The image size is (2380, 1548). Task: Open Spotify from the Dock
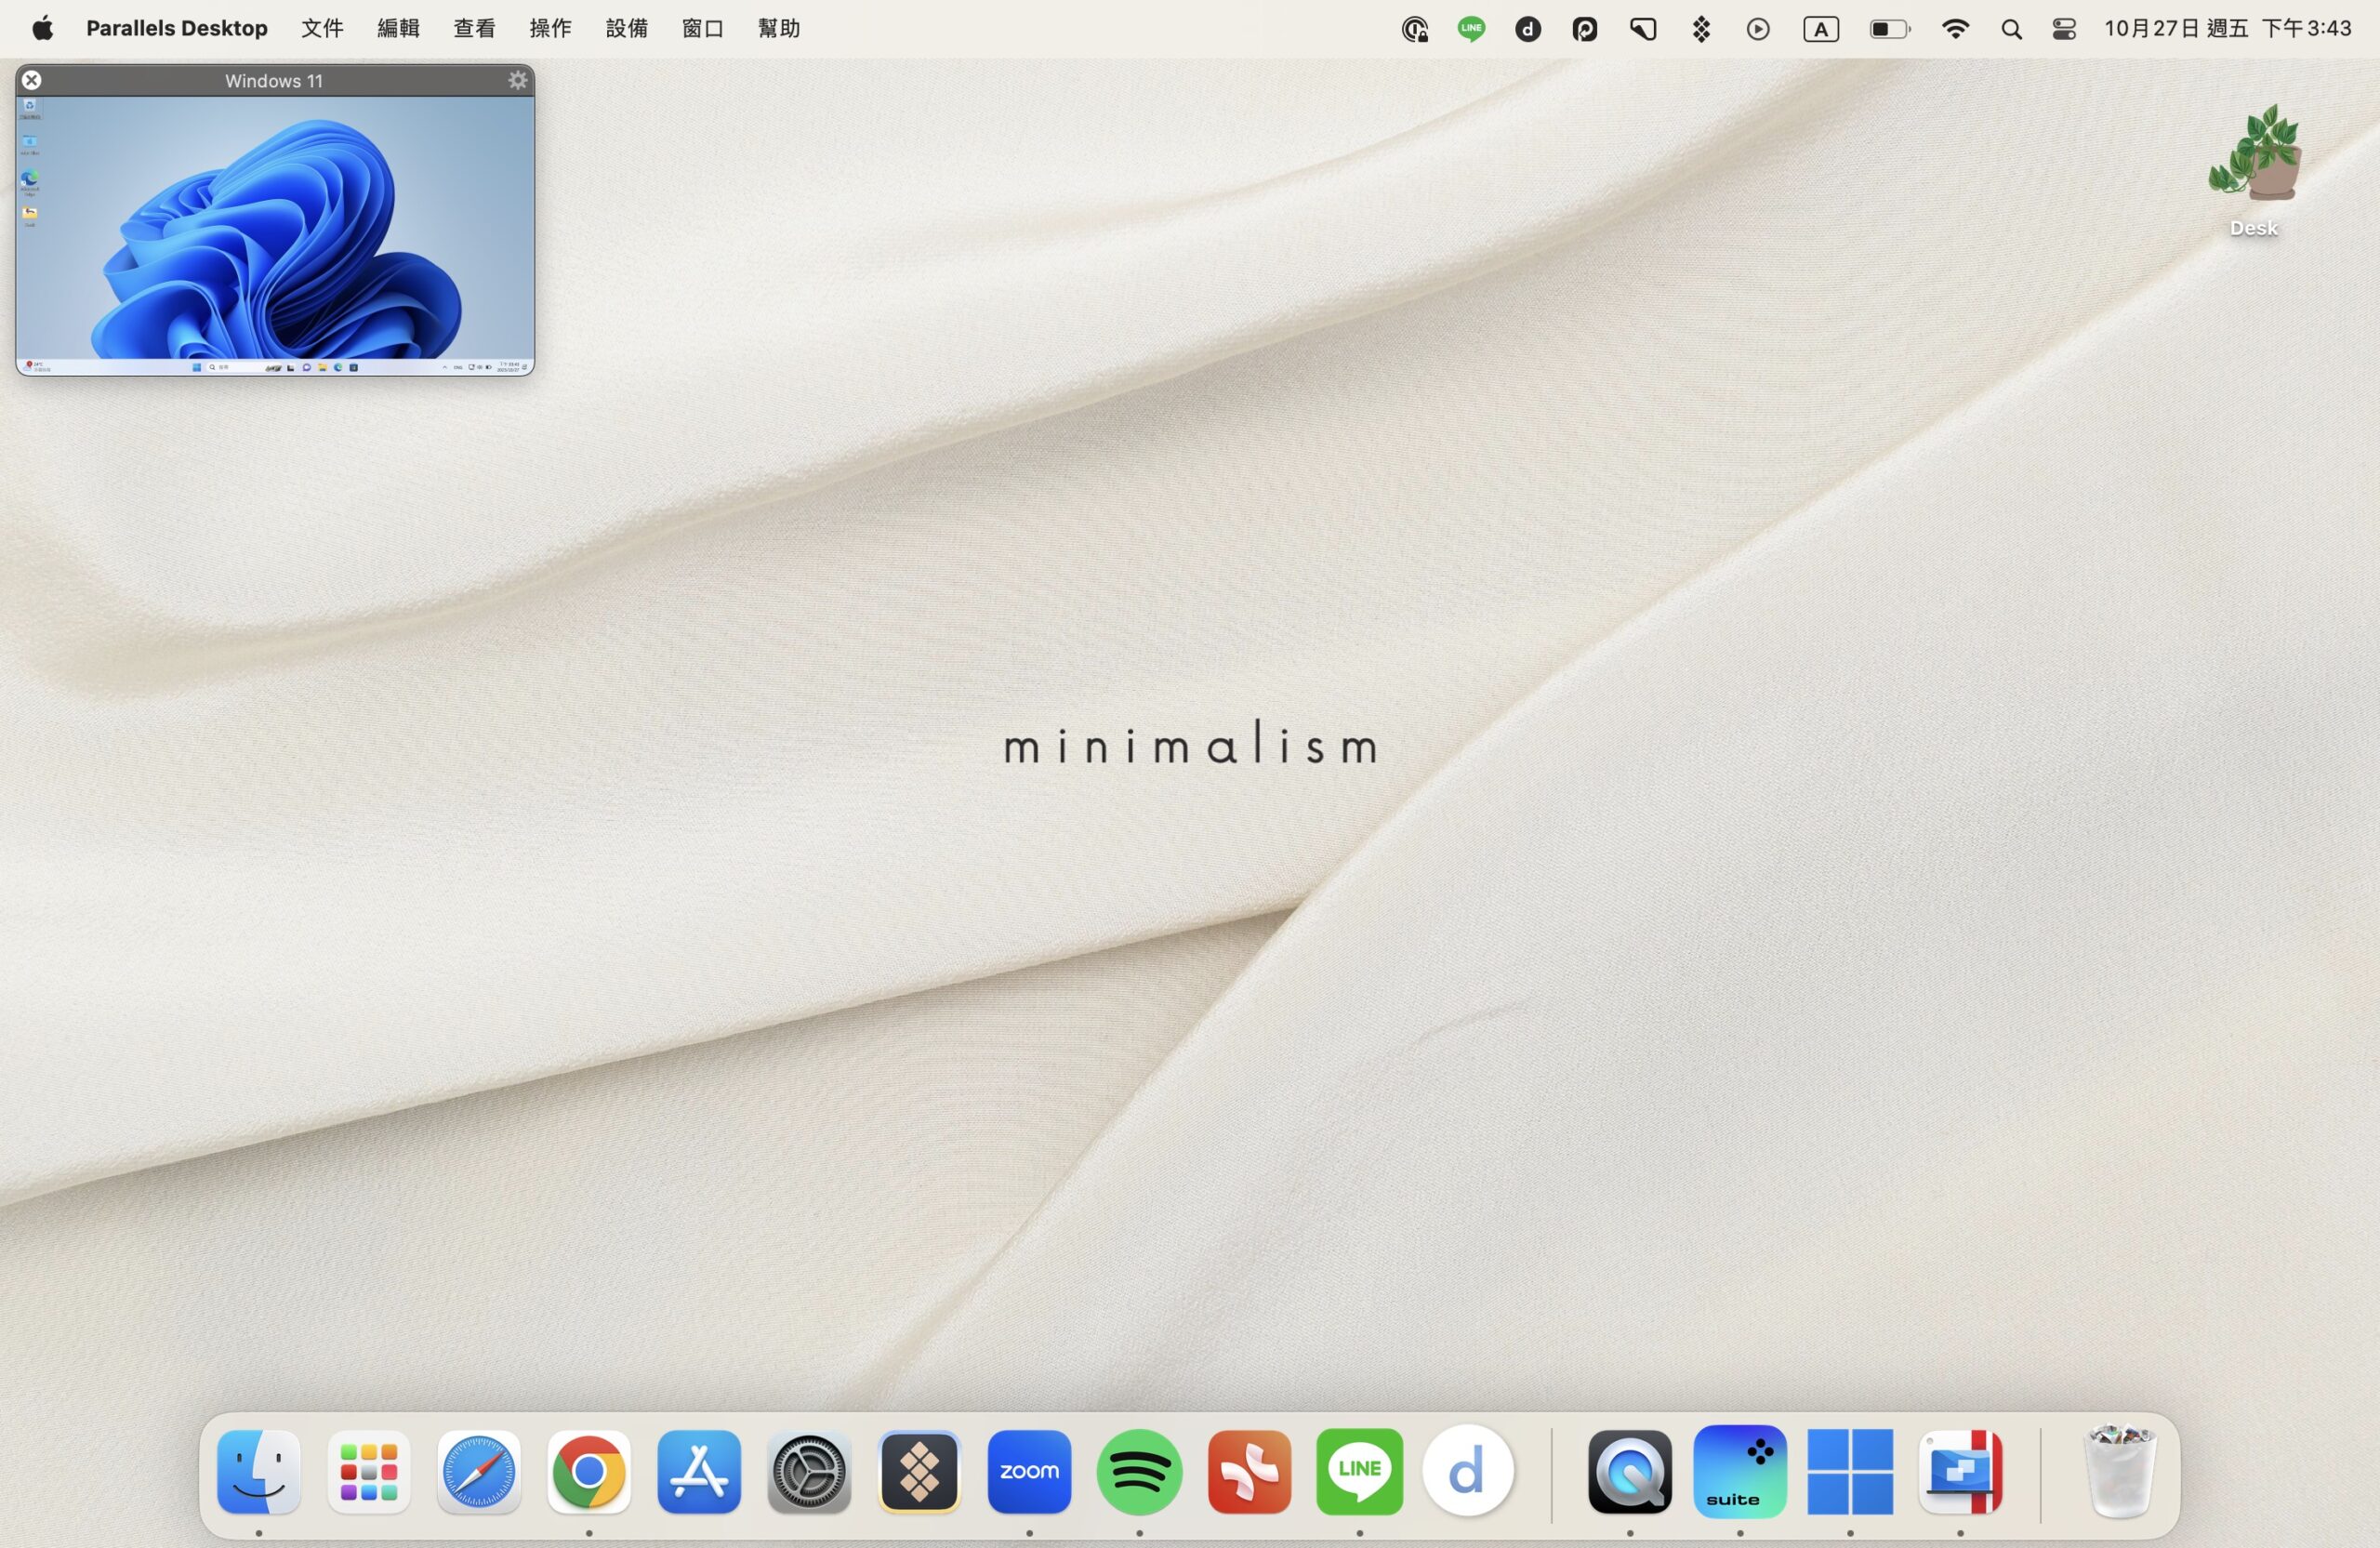click(x=1139, y=1471)
